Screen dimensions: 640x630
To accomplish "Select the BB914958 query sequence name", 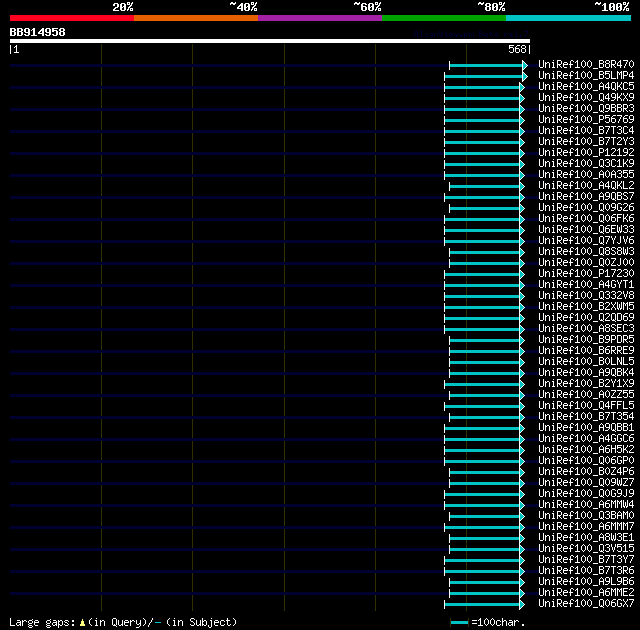I will tap(38, 32).
